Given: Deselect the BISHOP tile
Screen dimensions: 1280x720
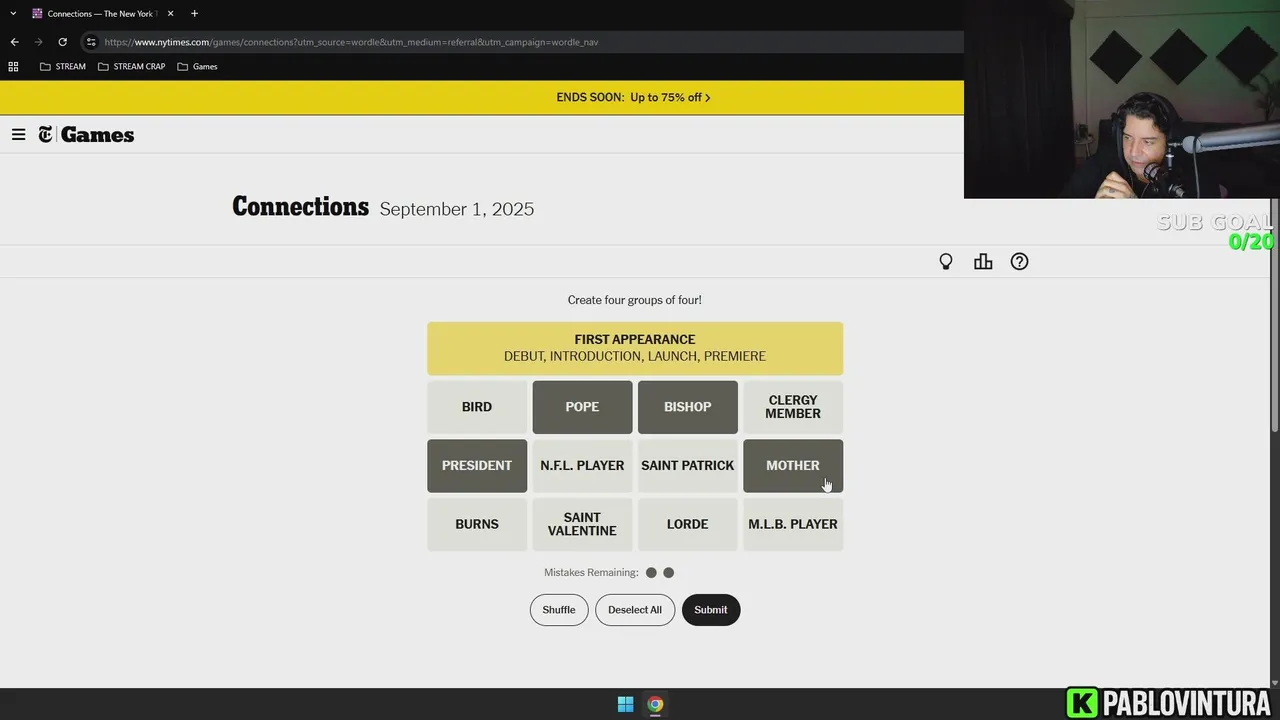Looking at the screenshot, I should [688, 407].
